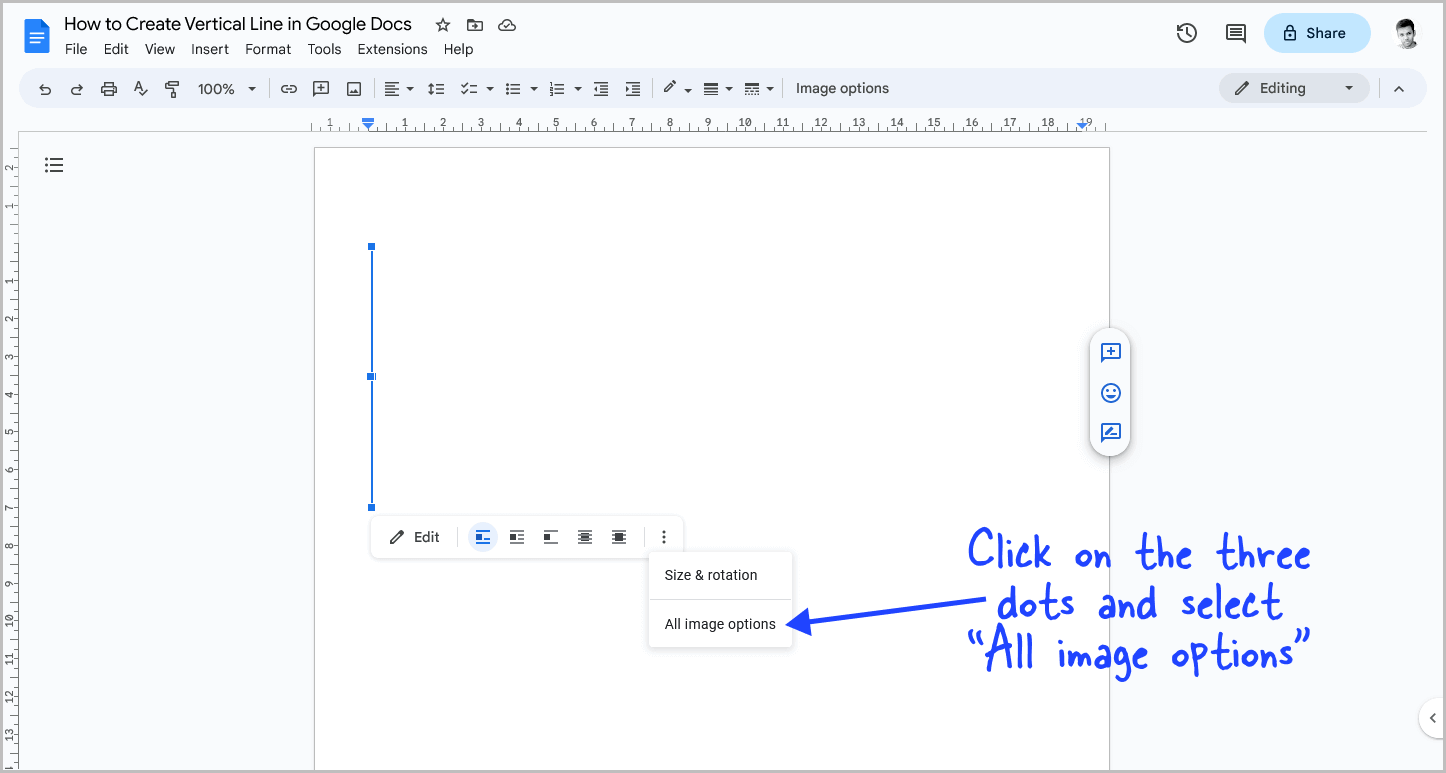Image resolution: width=1446 pixels, height=773 pixels.
Task: Activate spelling and grammar check icon
Action: (x=140, y=88)
